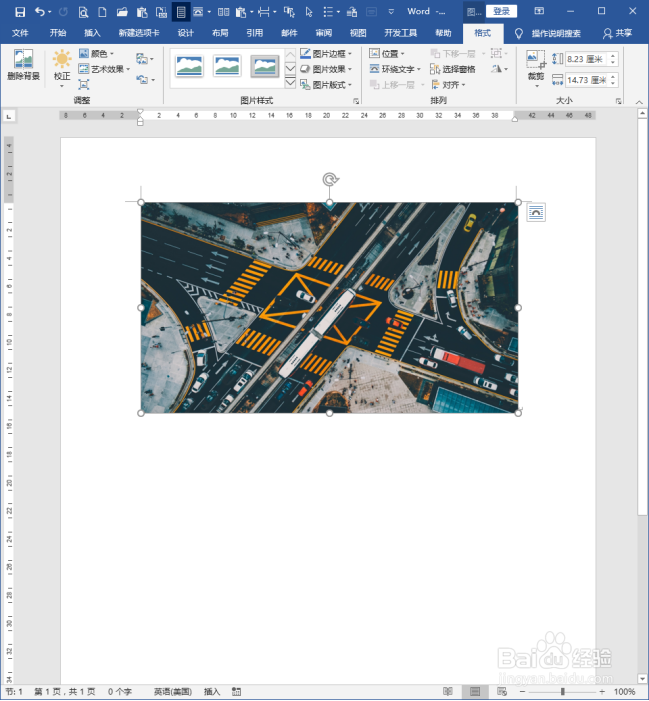Open Align (对齐) dropdown
This screenshot has width=649, height=701.
click(x=448, y=84)
